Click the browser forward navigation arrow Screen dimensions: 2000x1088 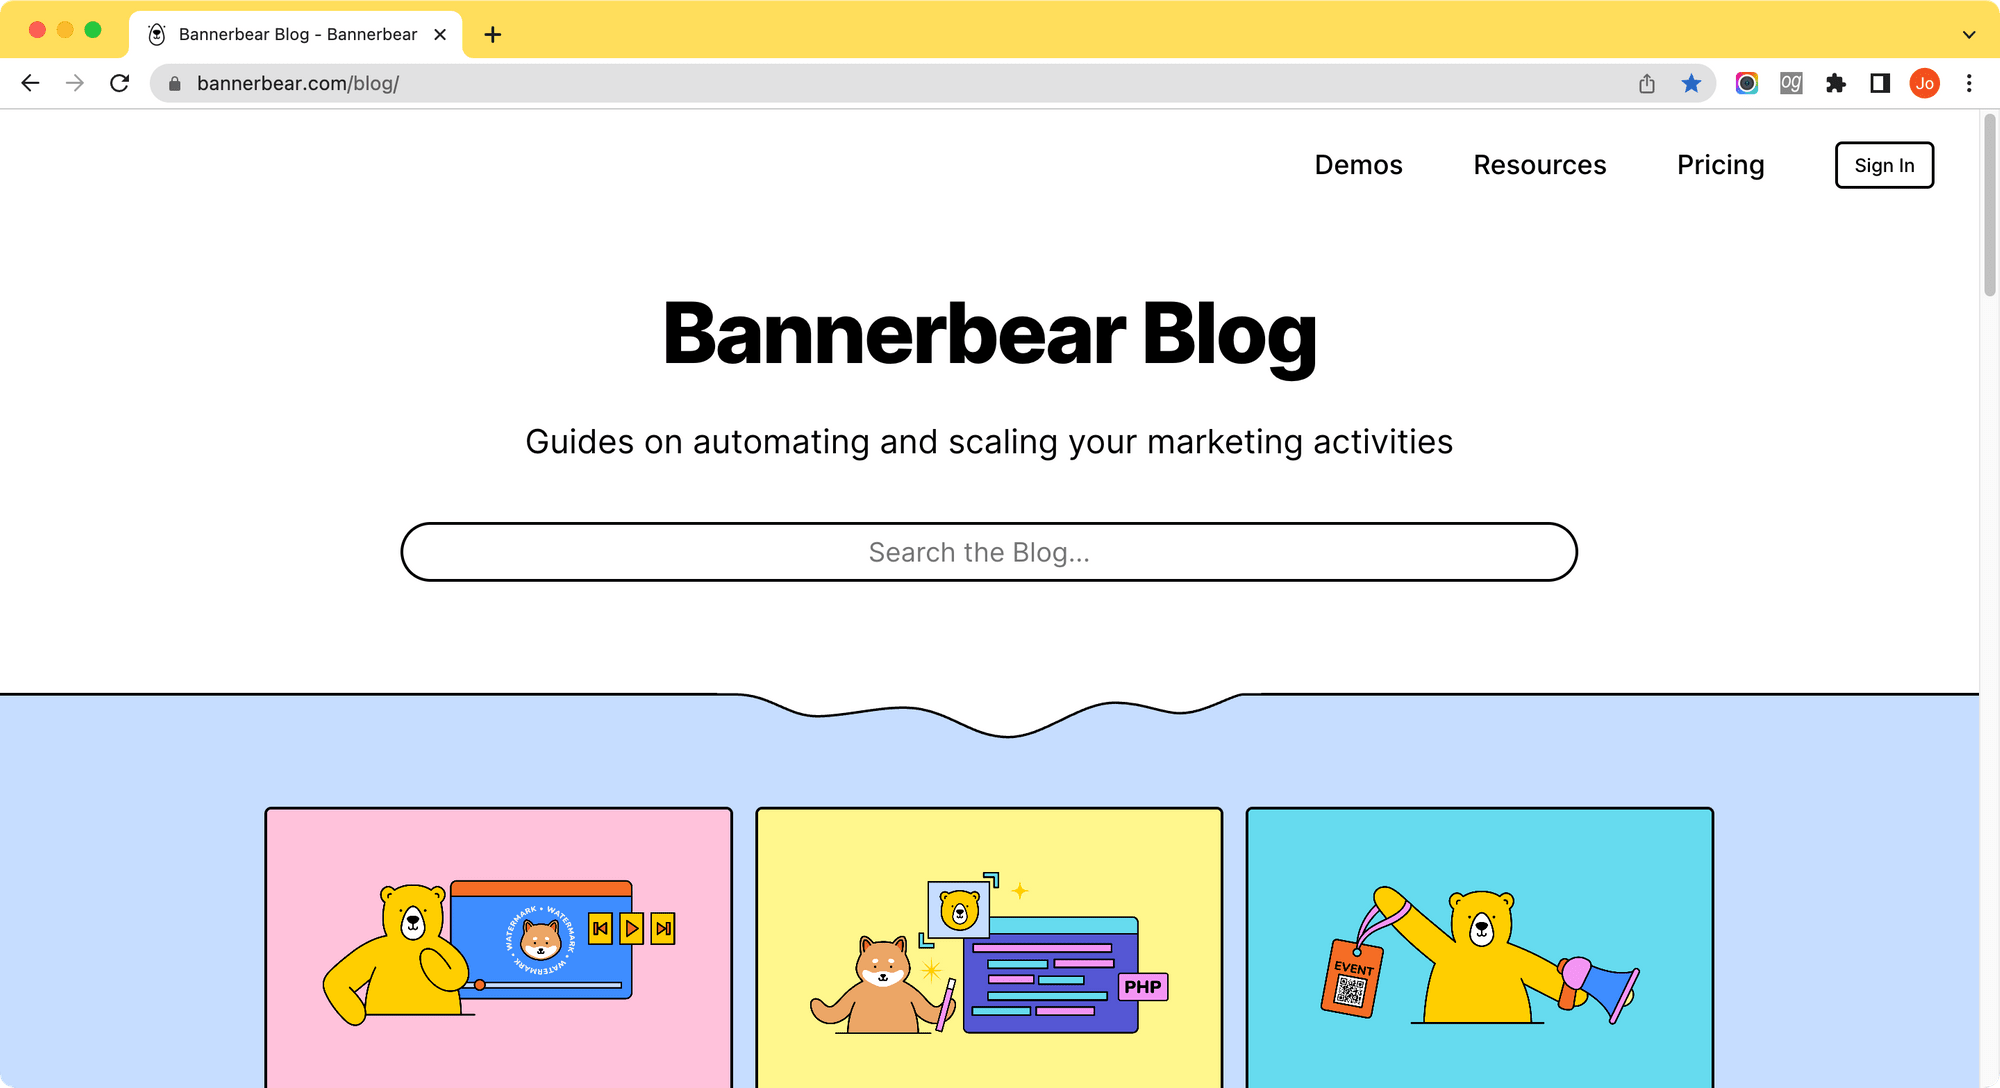click(75, 83)
